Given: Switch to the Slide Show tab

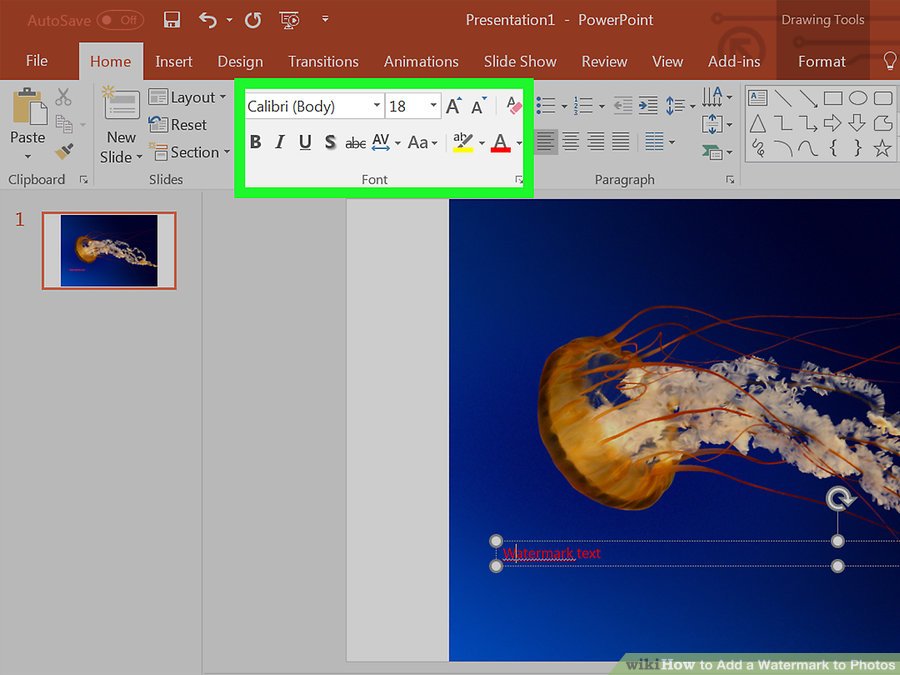Looking at the screenshot, I should [520, 61].
